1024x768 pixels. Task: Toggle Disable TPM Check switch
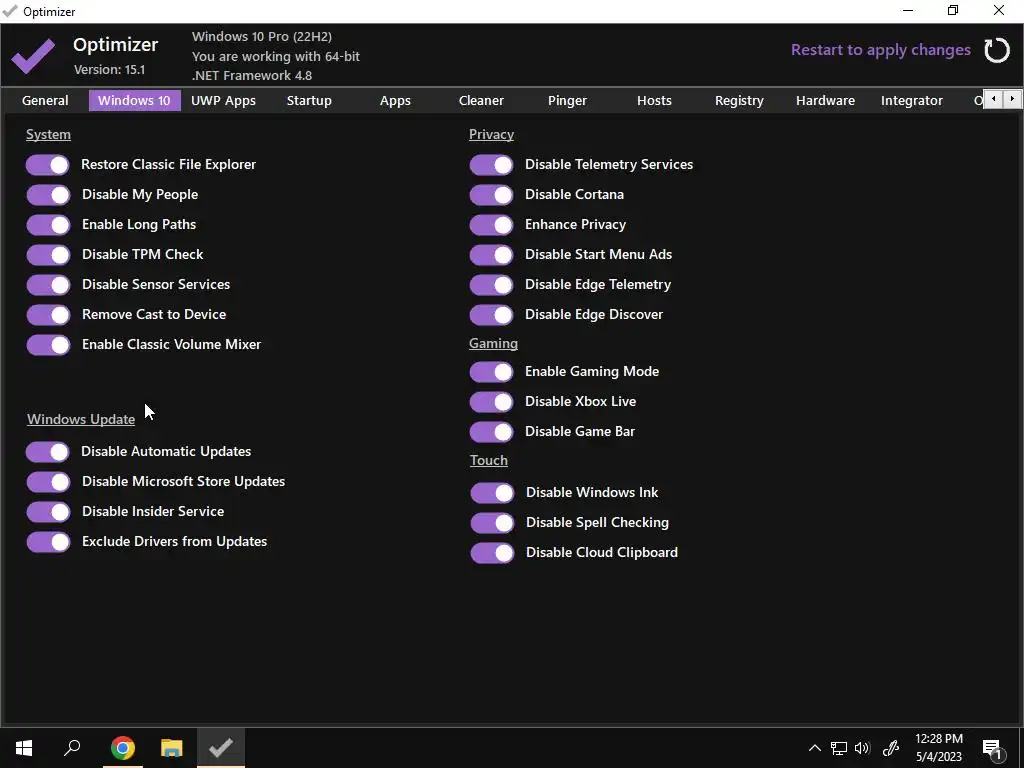coord(48,255)
